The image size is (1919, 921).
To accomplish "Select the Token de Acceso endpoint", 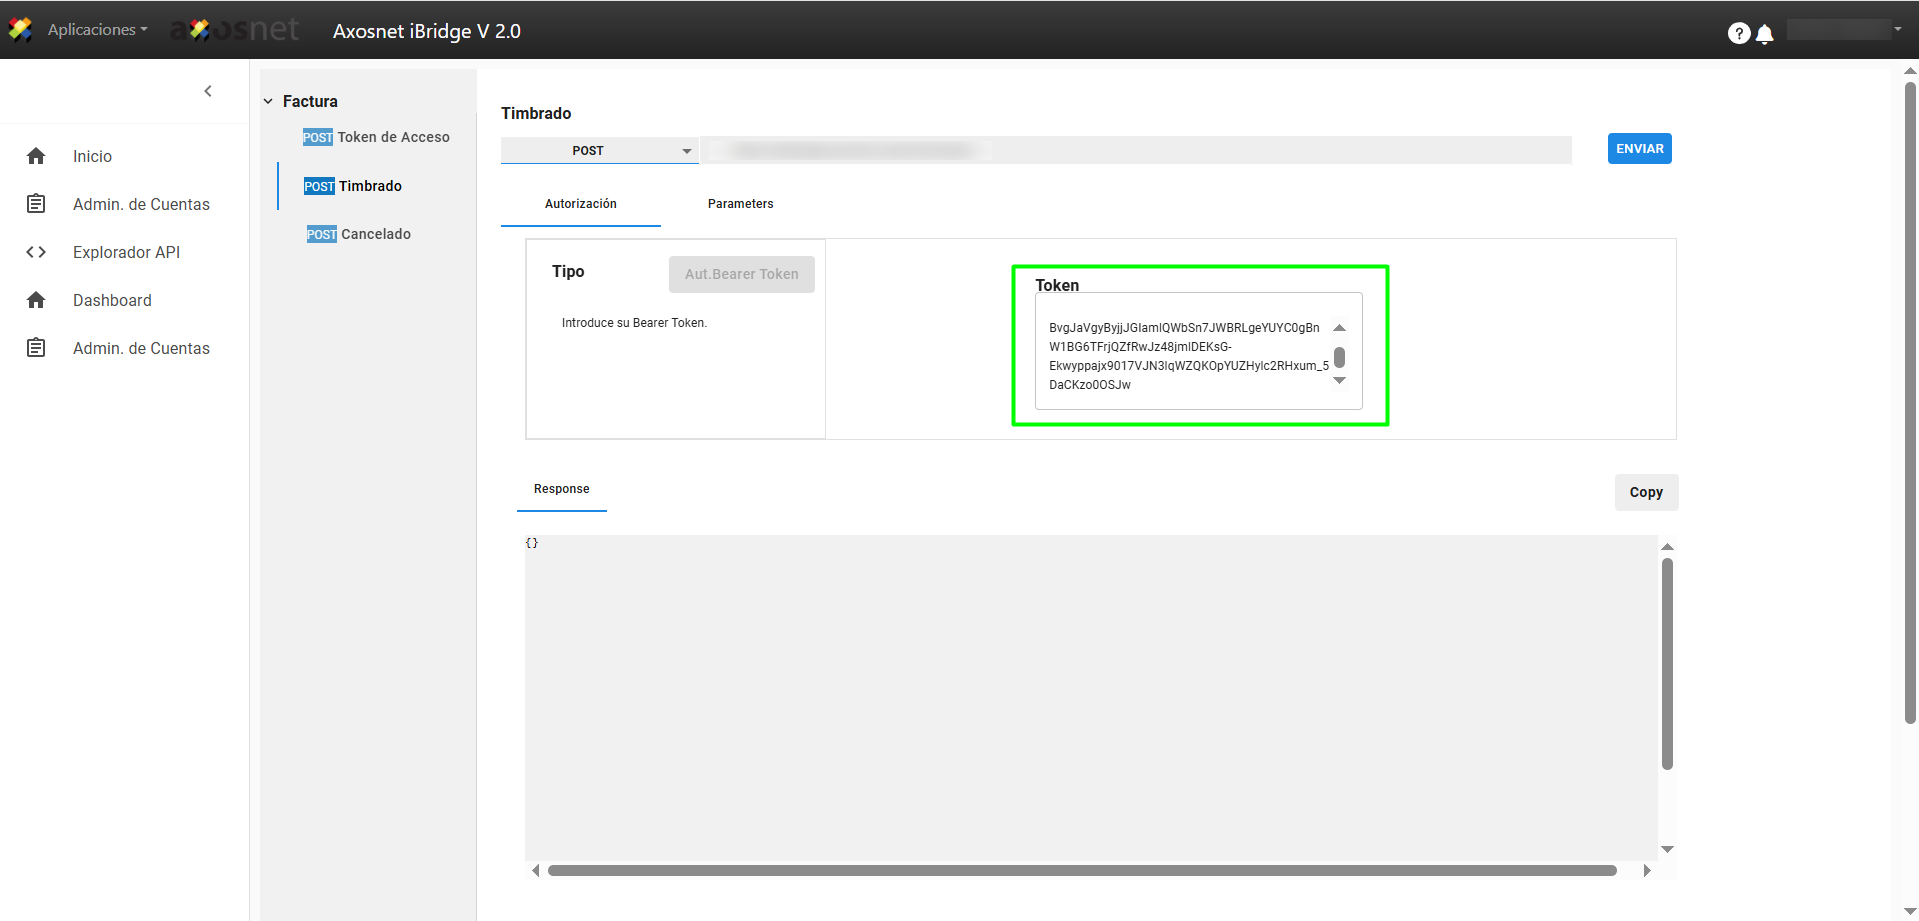I will (377, 137).
